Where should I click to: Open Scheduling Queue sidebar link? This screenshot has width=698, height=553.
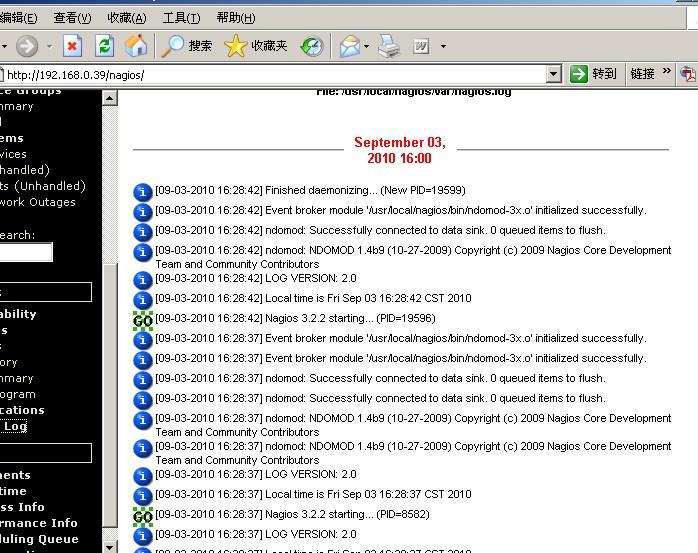[x=39, y=539]
